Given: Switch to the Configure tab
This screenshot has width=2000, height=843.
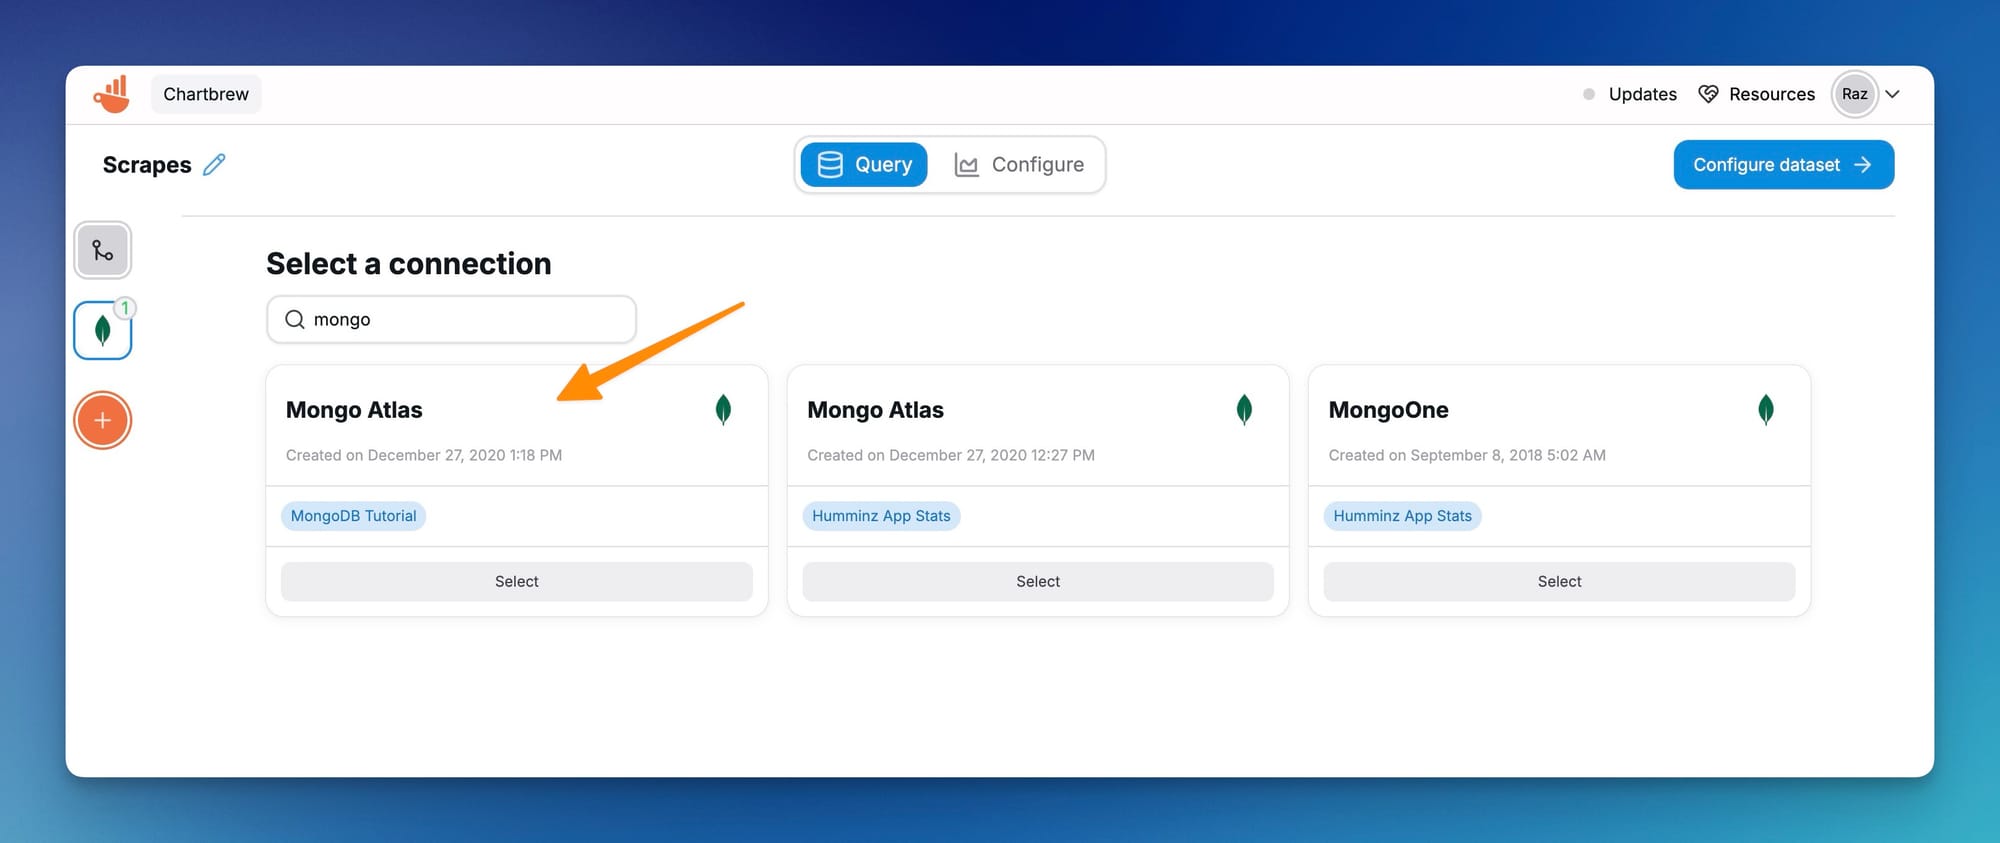Looking at the screenshot, I should [1019, 165].
